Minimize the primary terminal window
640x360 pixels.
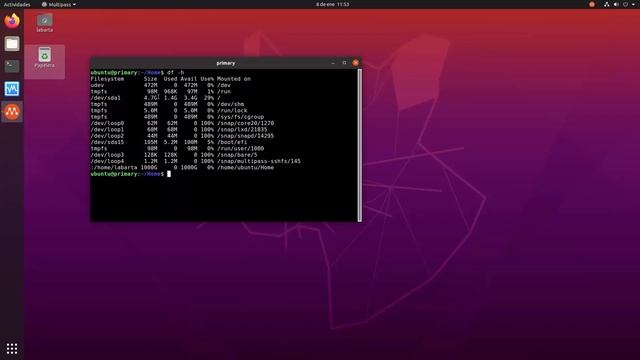point(333,63)
